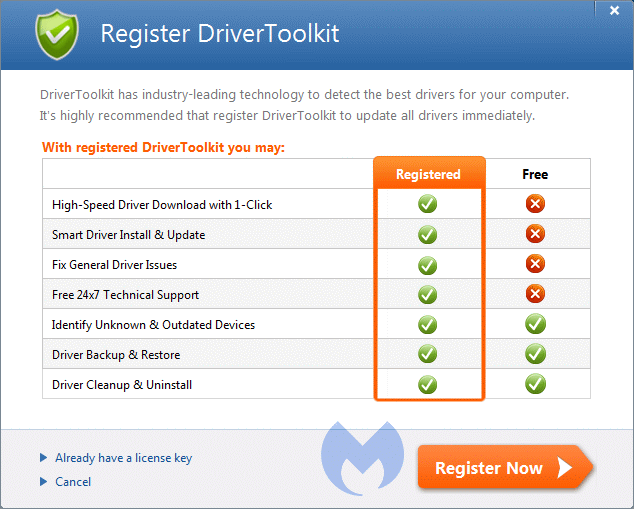Click Free checkmark for Identify Unknown Devices
The image size is (634, 509).
coord(535,324)
